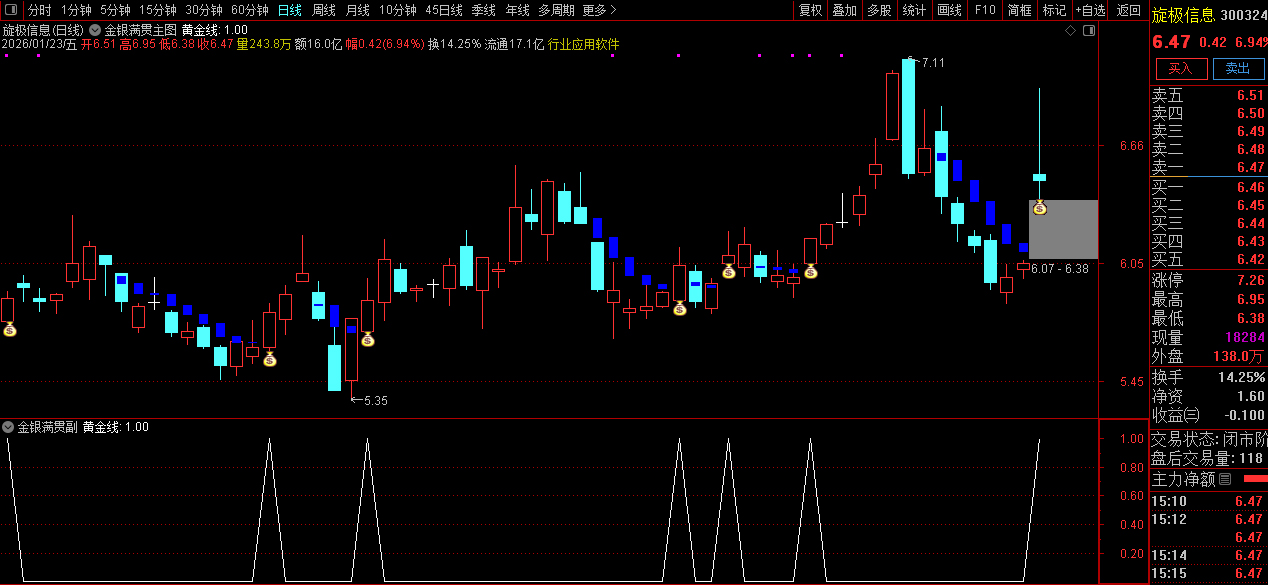Click the 净资 1.60 row
This screenshot has width=1268, height=585.
pos(1208,396)
